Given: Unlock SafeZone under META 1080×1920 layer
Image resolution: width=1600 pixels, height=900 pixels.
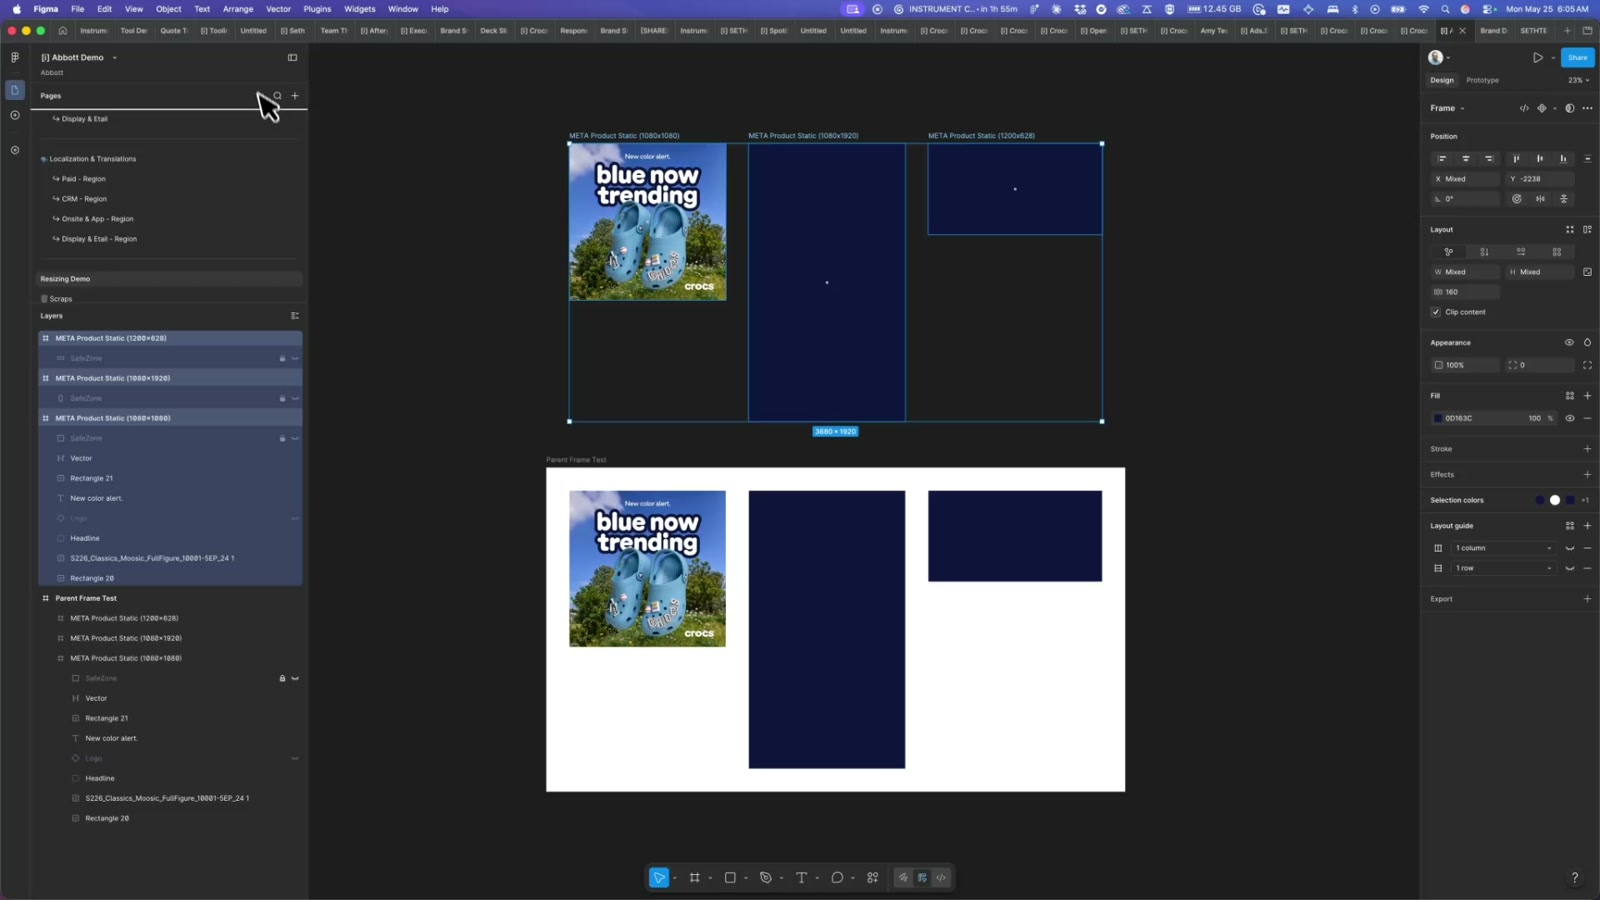Looking at the screenshot, I should 282,398.
